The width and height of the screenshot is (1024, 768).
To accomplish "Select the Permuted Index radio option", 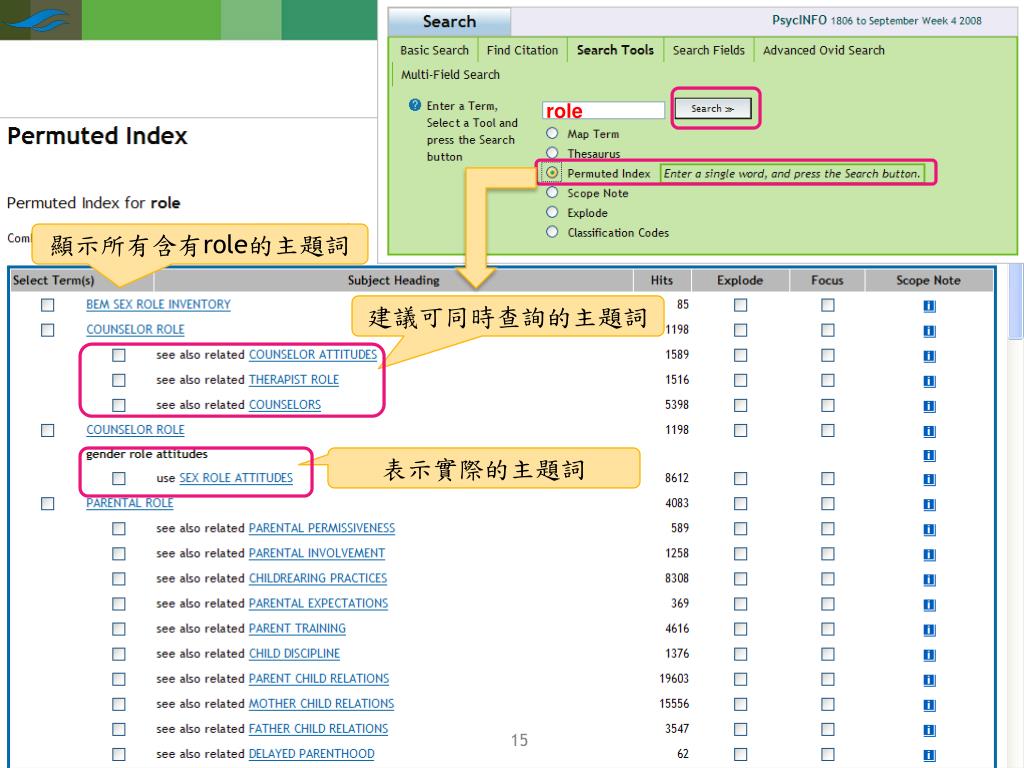I will (552, 172).
